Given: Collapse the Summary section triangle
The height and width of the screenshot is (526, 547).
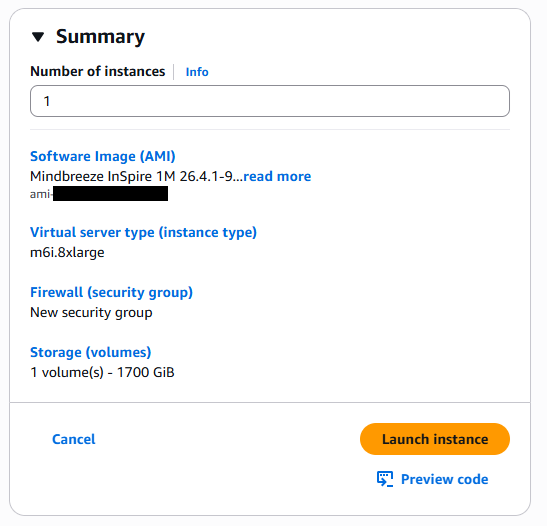Looking at the screenshot, I should point(38,37).
